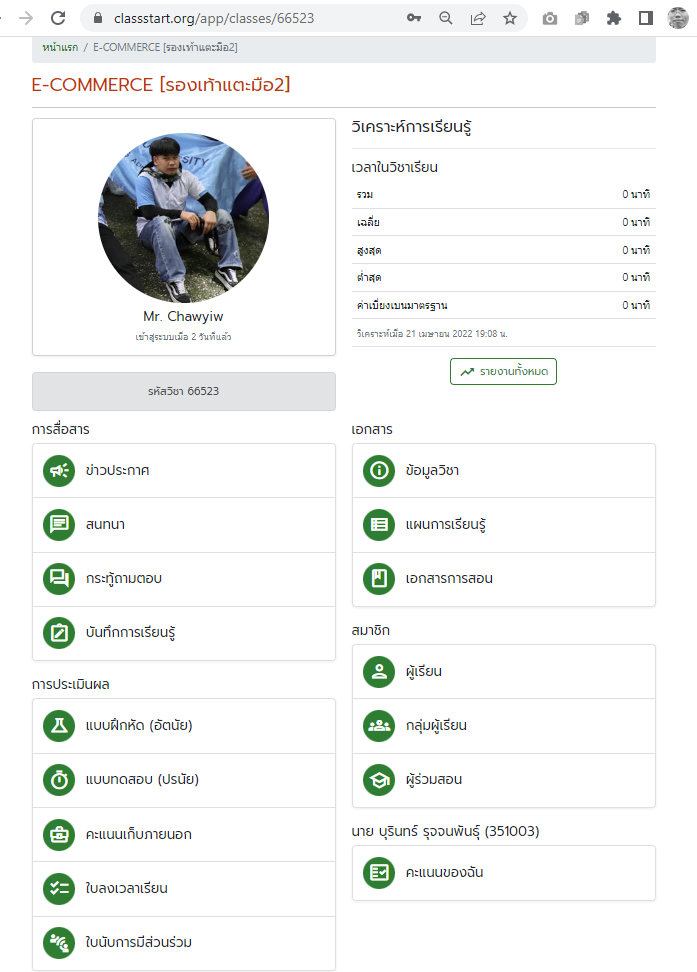Open the บันทึกการเรียนรู้ journal icon
This screenshot has height=972, width=697.
point(59,632)
